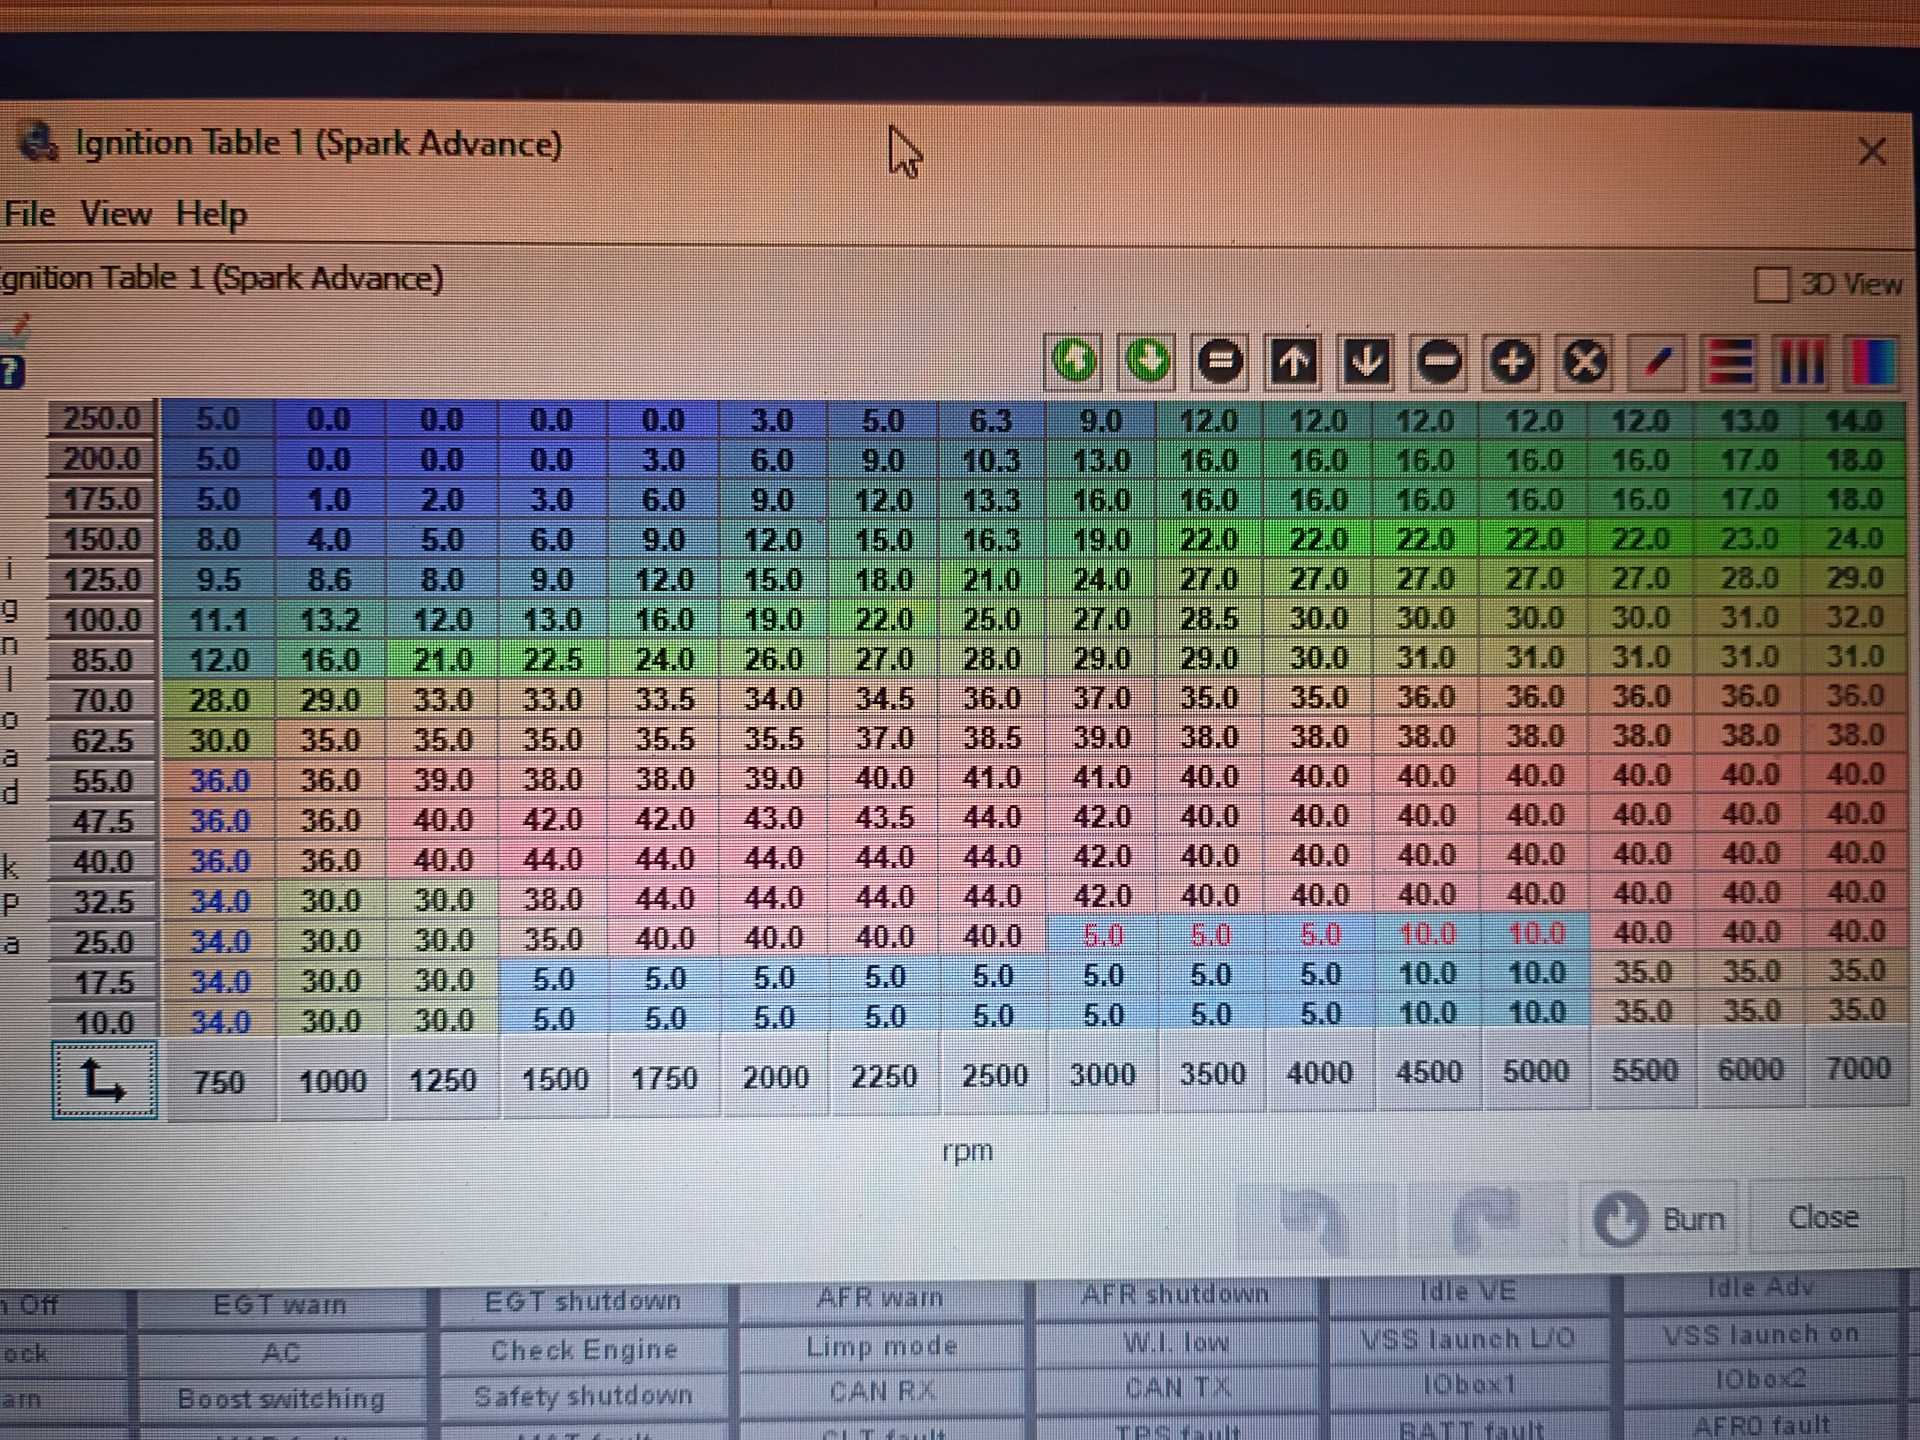Select table cell with value 13.2
This screenshot has width=1920, height=1440.
click(330, 620)
